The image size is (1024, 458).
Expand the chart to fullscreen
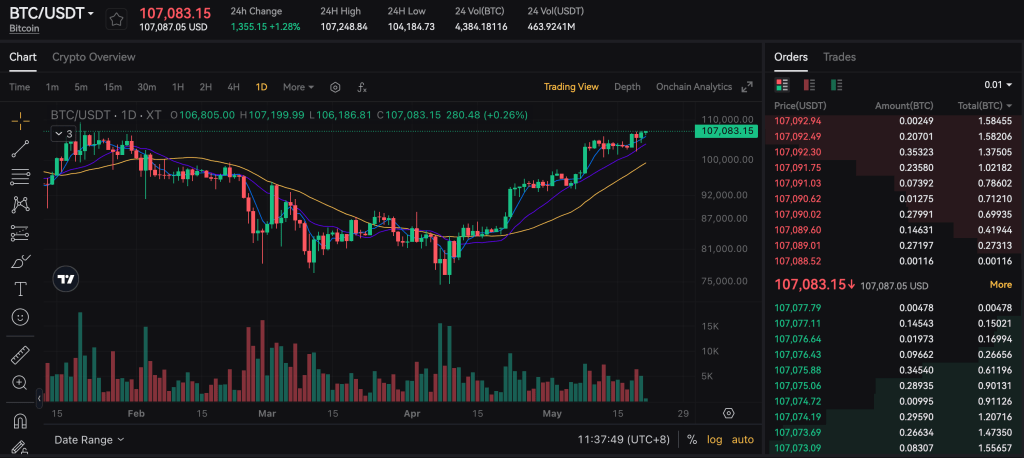746,87
